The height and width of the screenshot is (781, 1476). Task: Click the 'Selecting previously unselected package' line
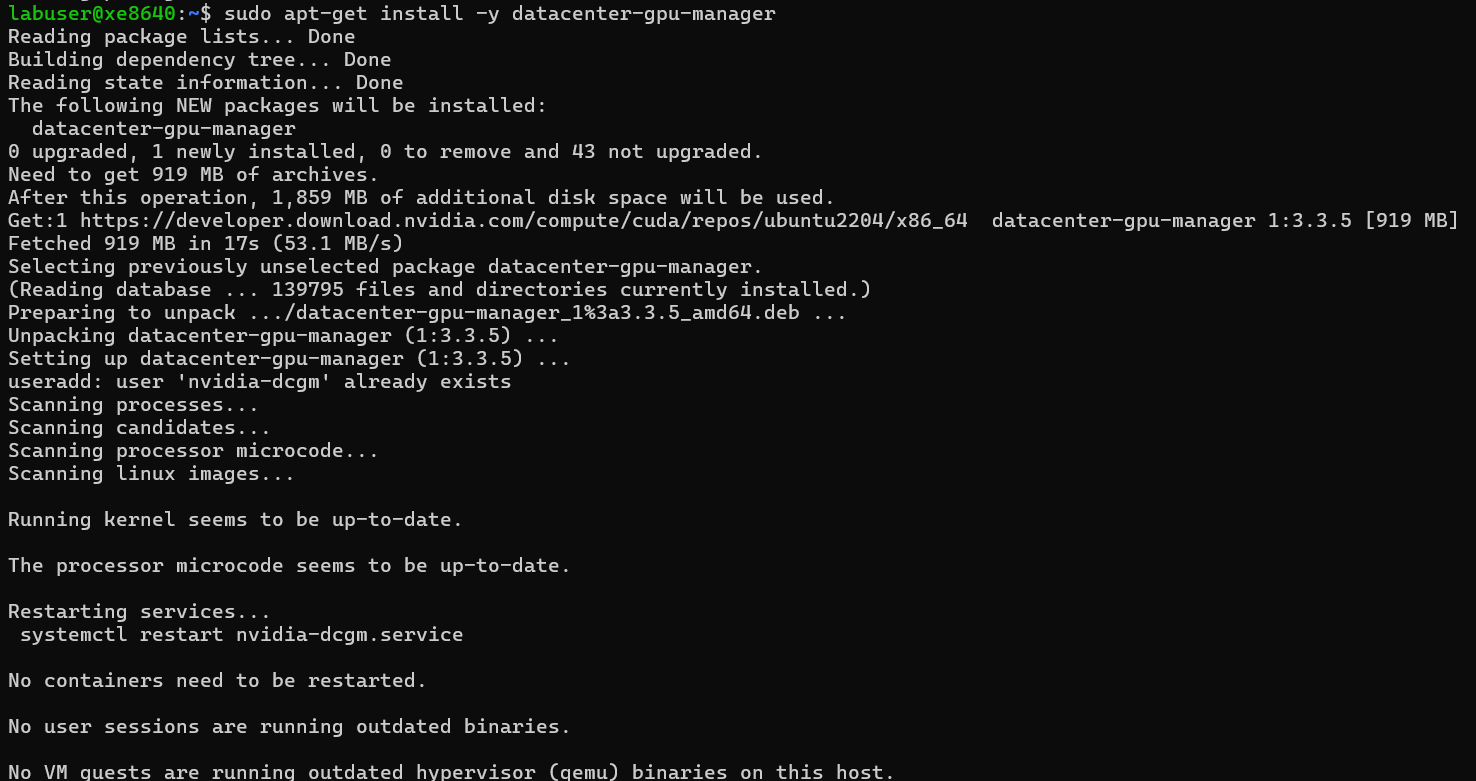click(x=385, y=267)
